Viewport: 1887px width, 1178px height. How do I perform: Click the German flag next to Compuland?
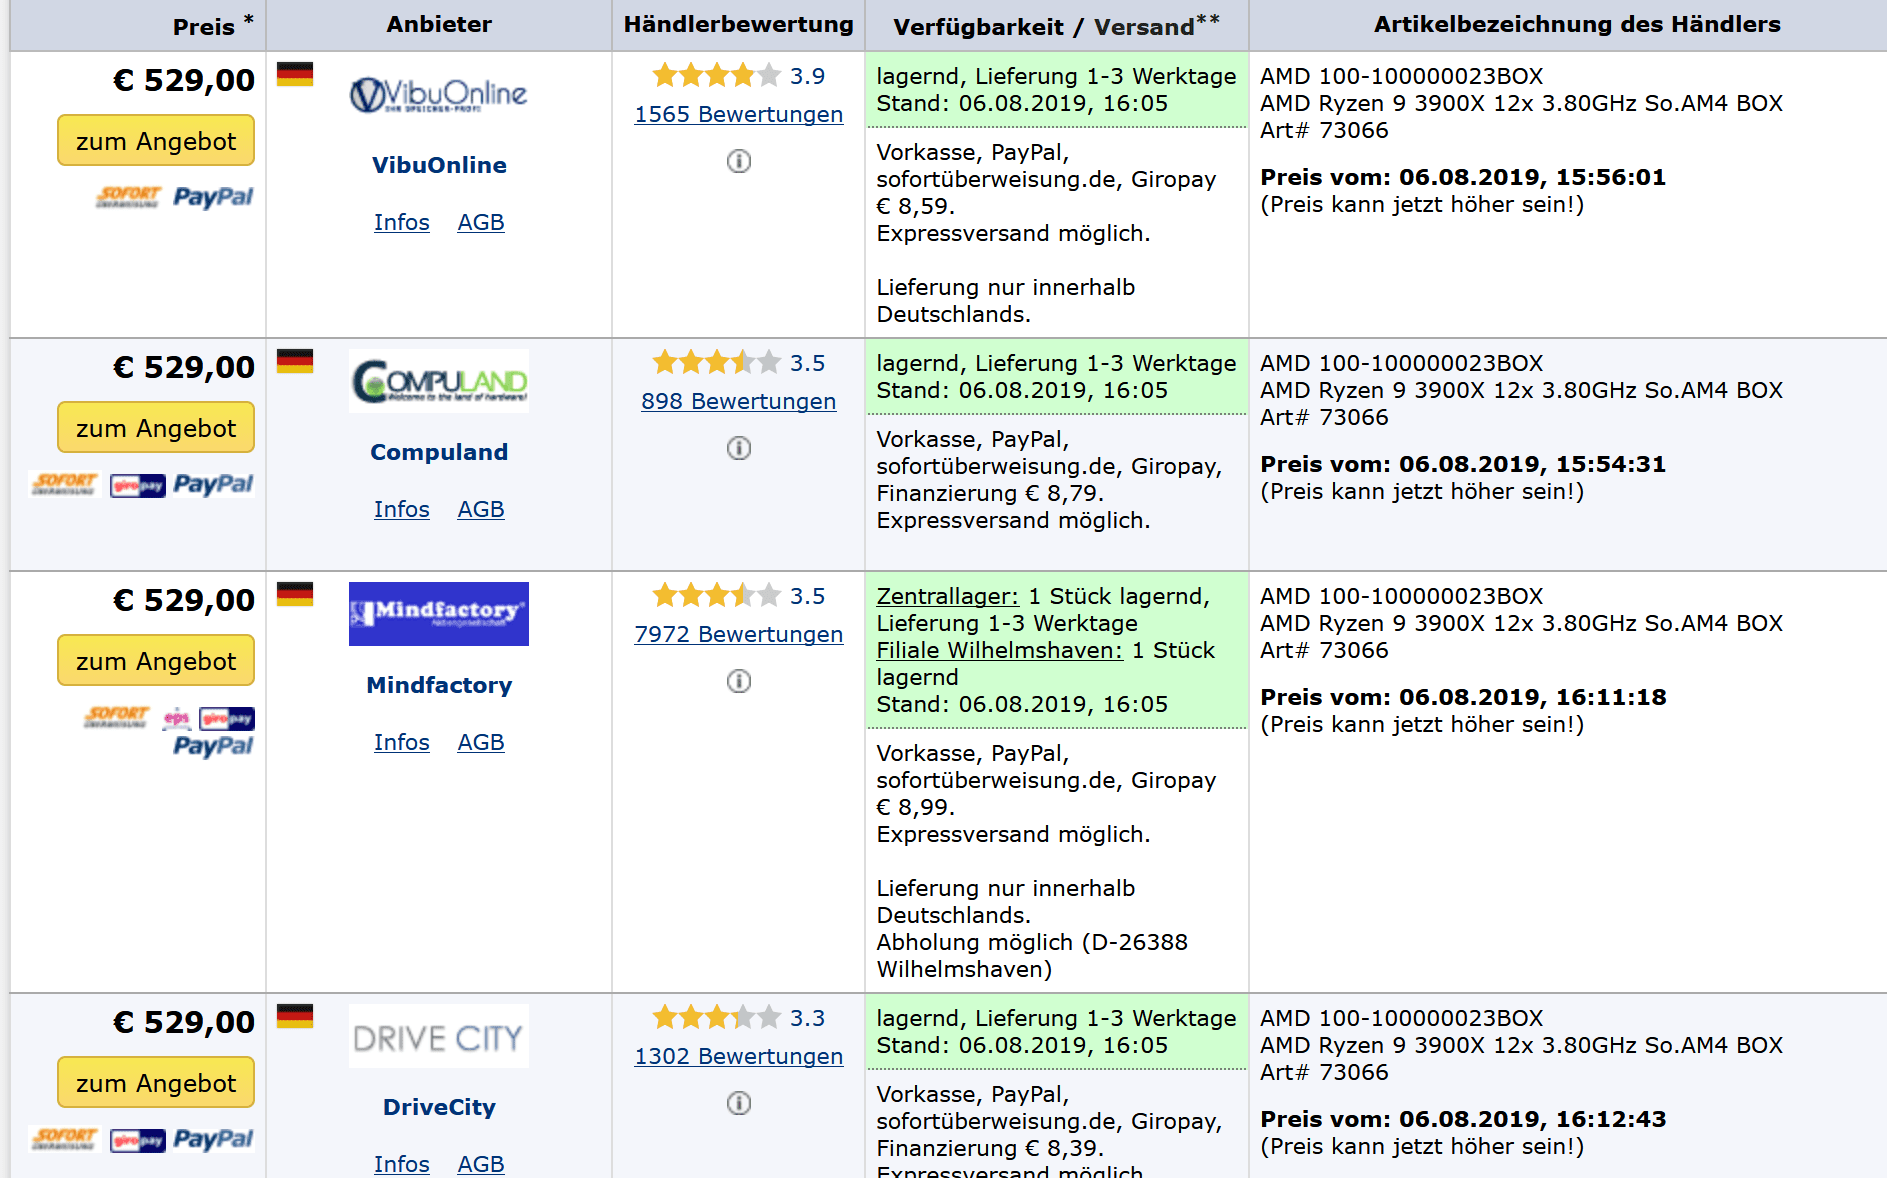pyautogui.click(x=295, y=361)
